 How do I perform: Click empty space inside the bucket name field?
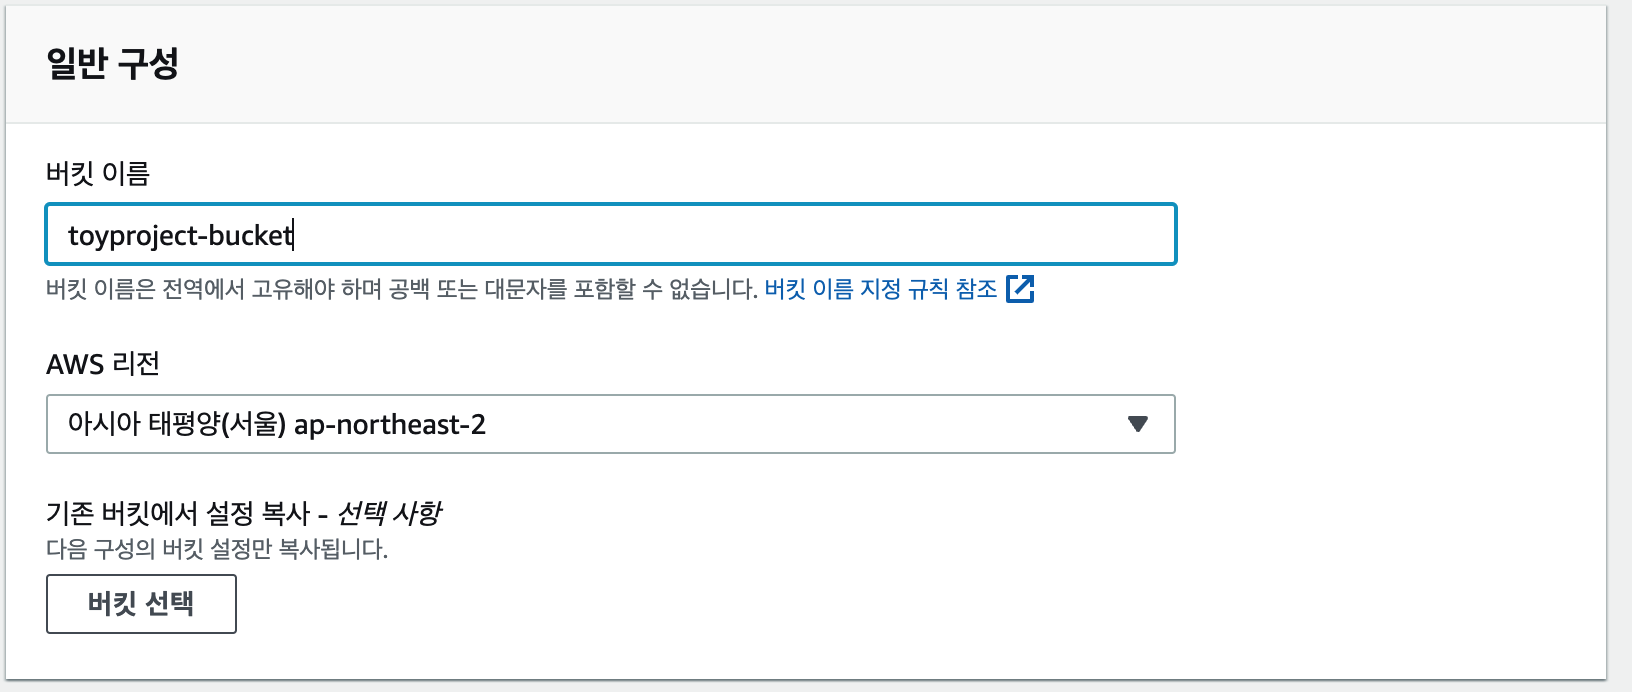(735, 235)
